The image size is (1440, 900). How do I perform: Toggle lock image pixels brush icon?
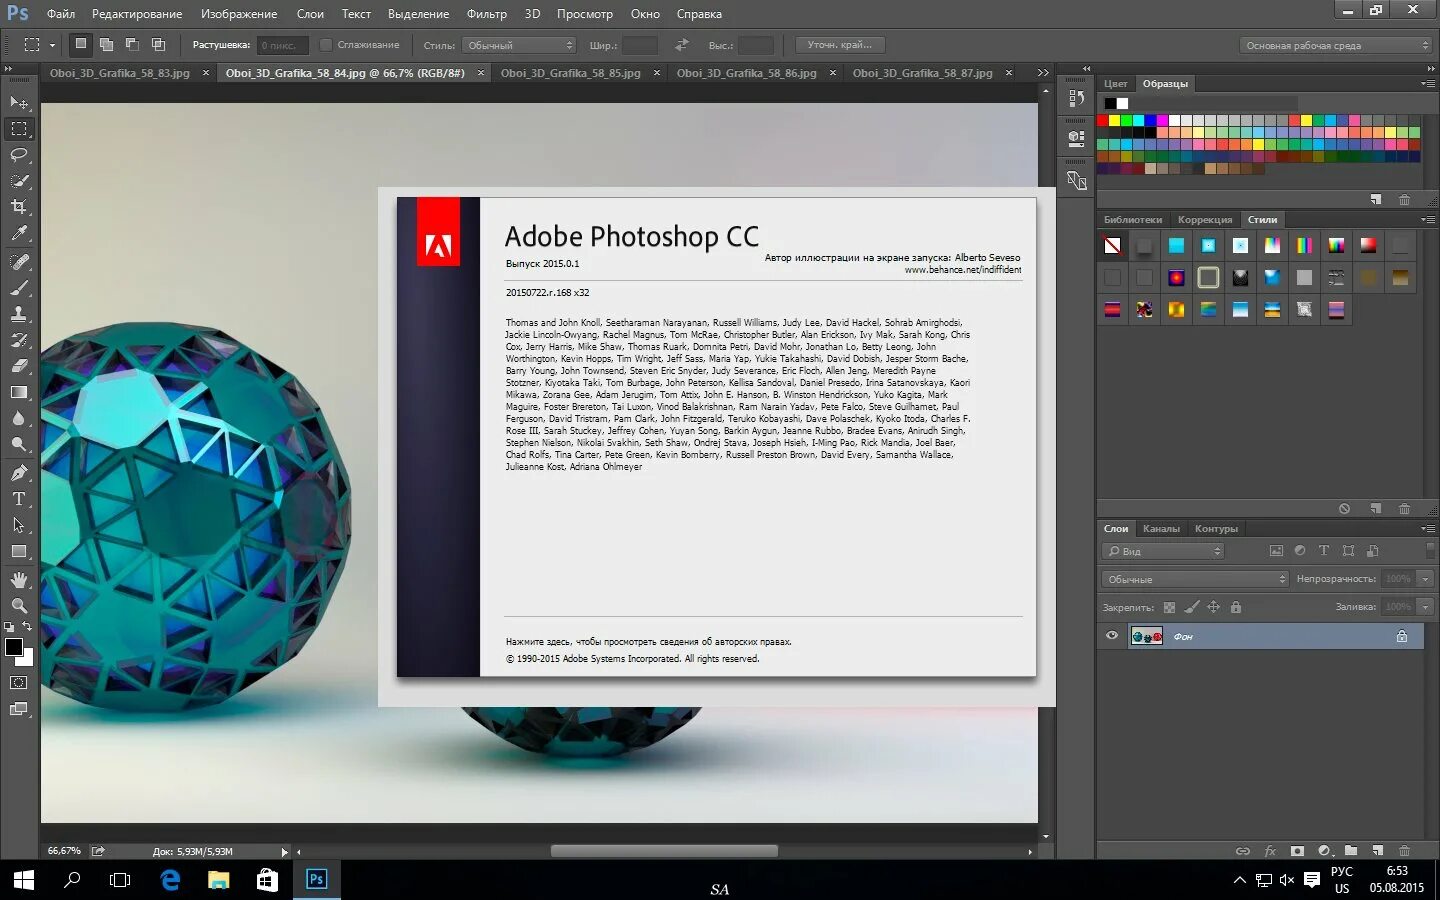point(1191,607)
